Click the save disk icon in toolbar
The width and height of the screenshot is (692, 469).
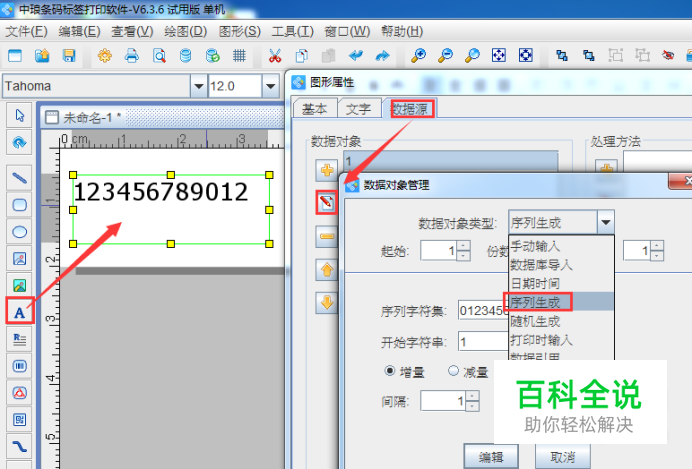pyautogui.click(x=67, y=55)
